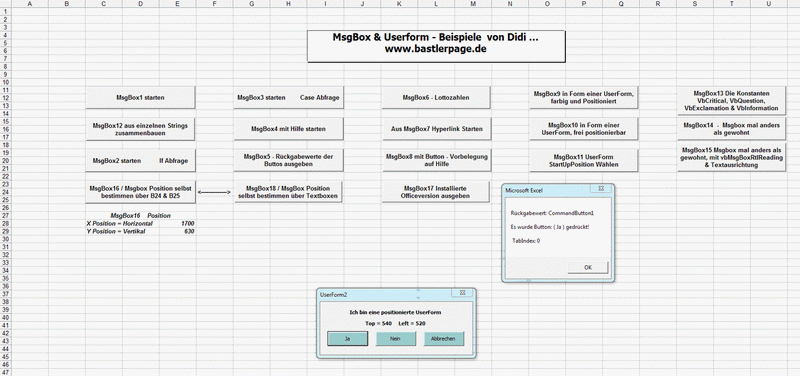Run MsgBox14 Msgbox mal anders als gewohnt
The image size is (800, 376).
(732, 129)
